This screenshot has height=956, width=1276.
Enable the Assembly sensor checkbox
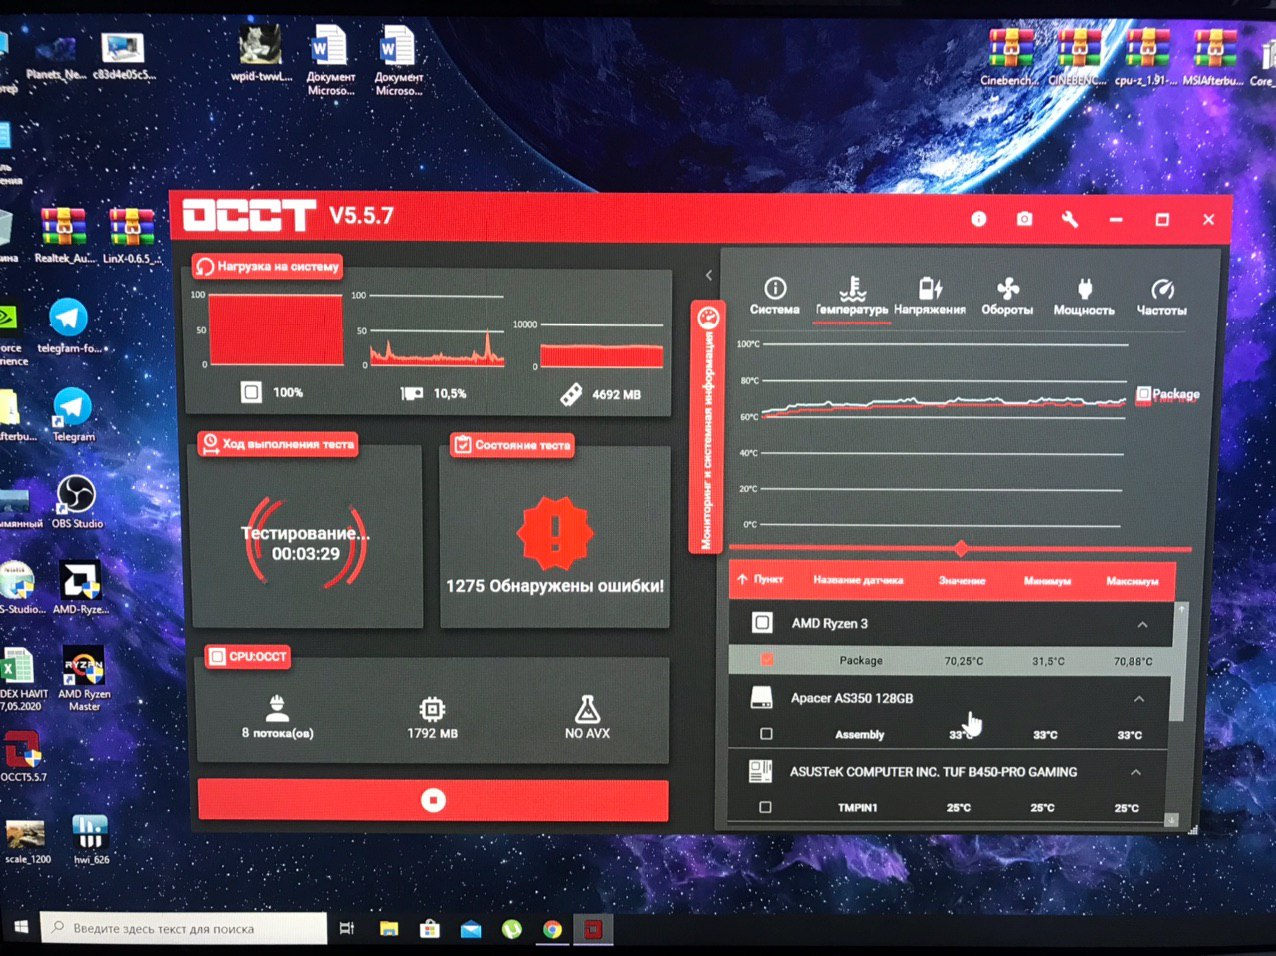pyautogui.click(x=766, y=734)
